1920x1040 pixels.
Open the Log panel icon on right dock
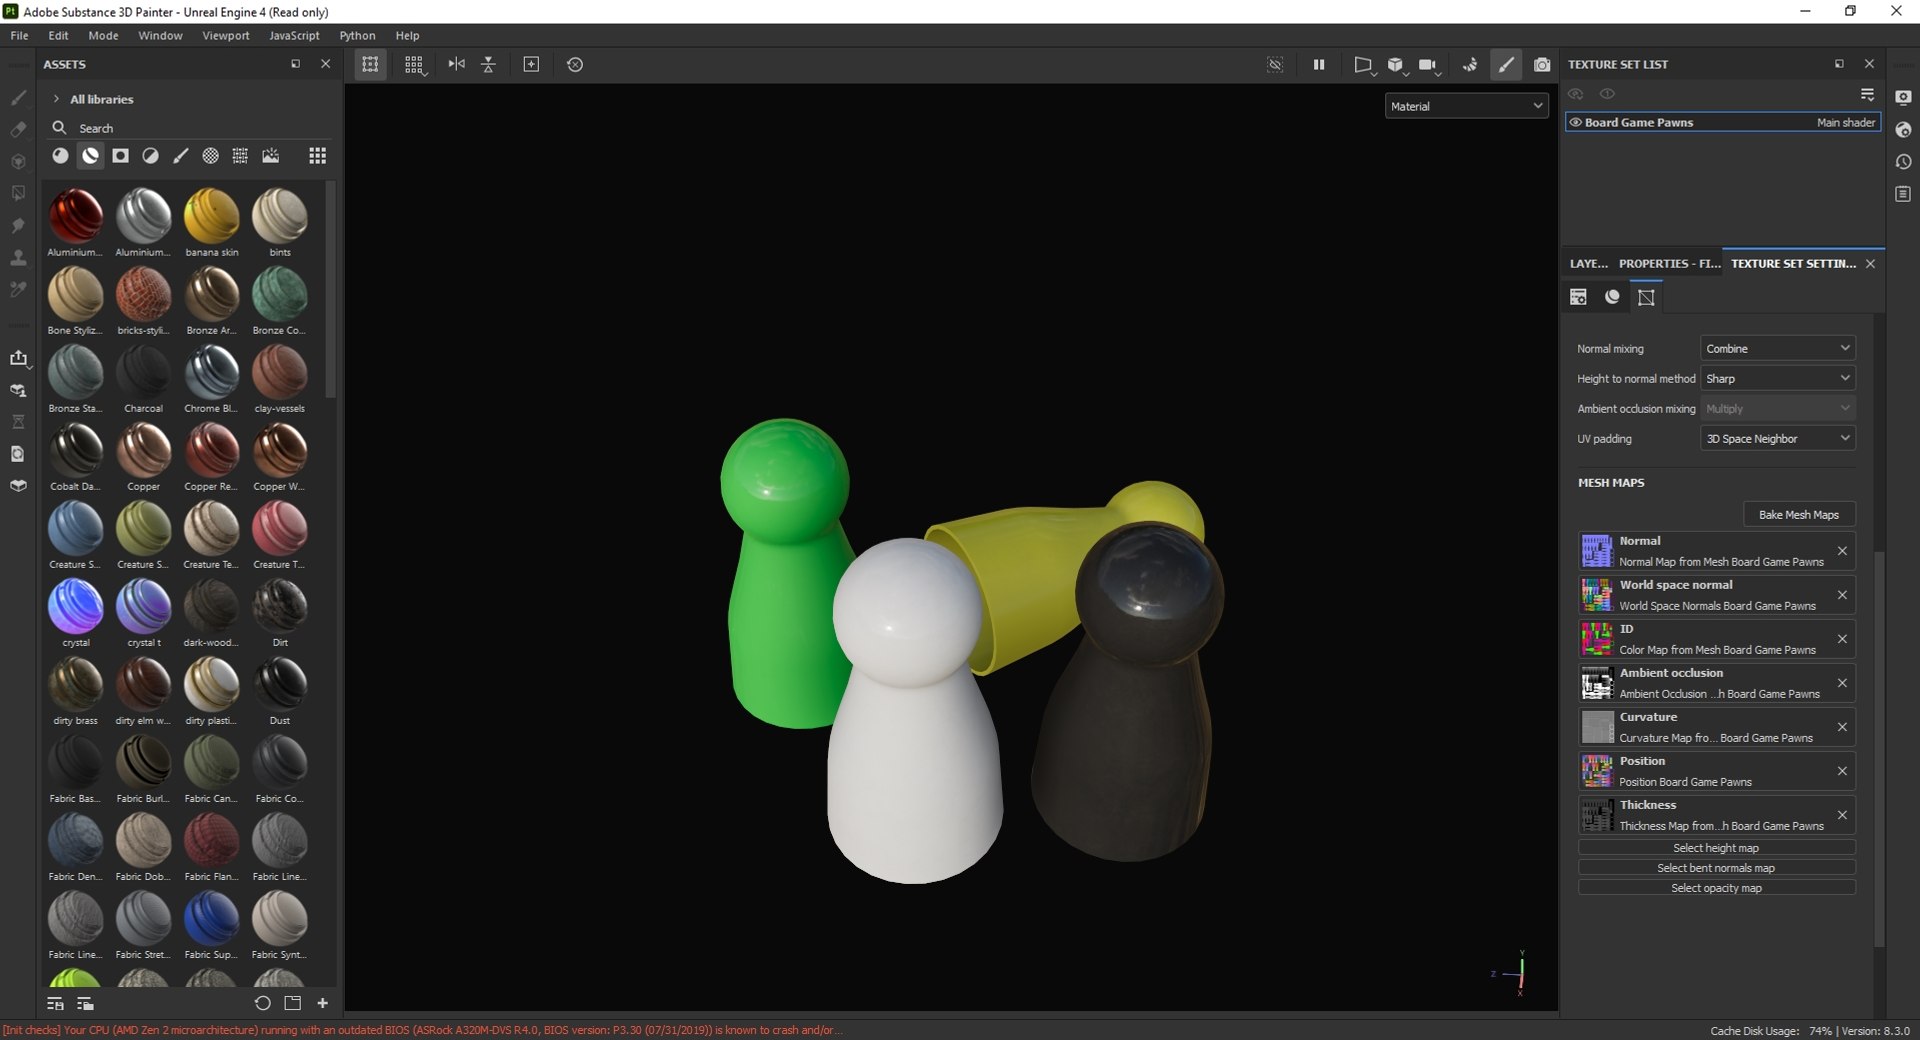[x=1903, y=193]
